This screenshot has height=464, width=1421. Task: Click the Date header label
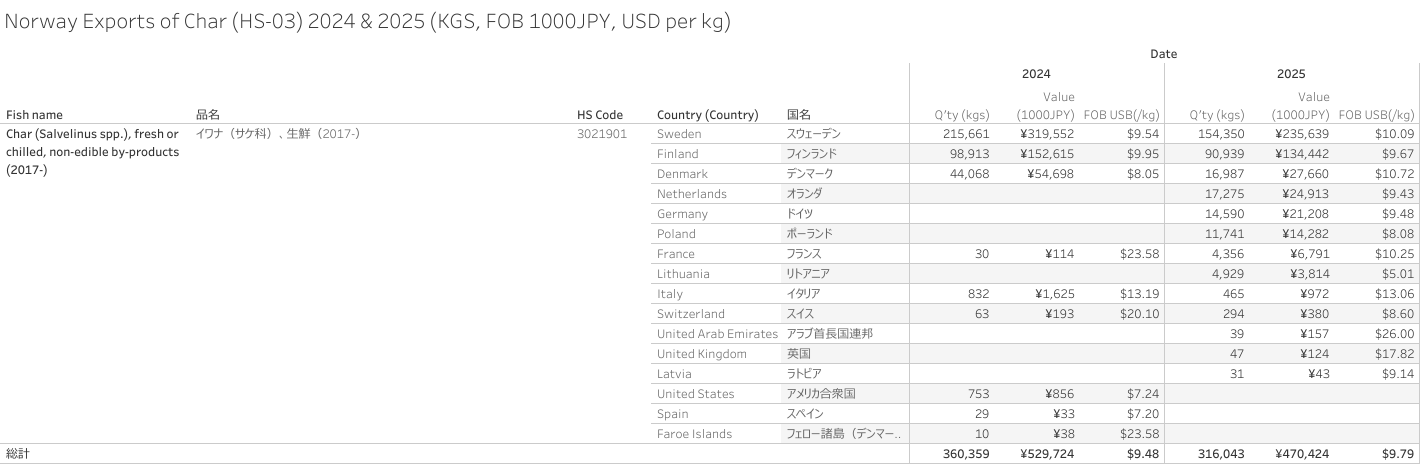point(1163,54)
